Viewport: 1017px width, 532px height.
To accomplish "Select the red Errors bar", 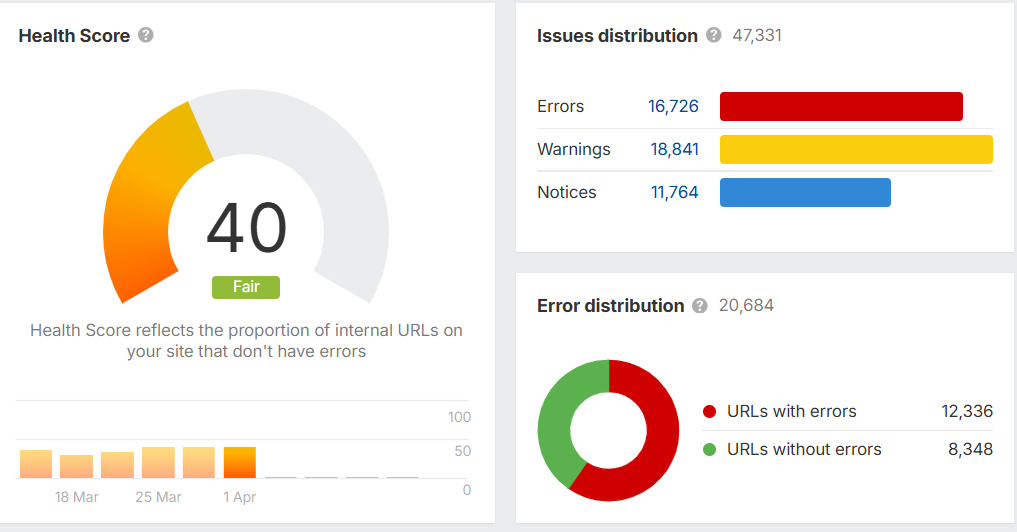I will tap(841, 107).
